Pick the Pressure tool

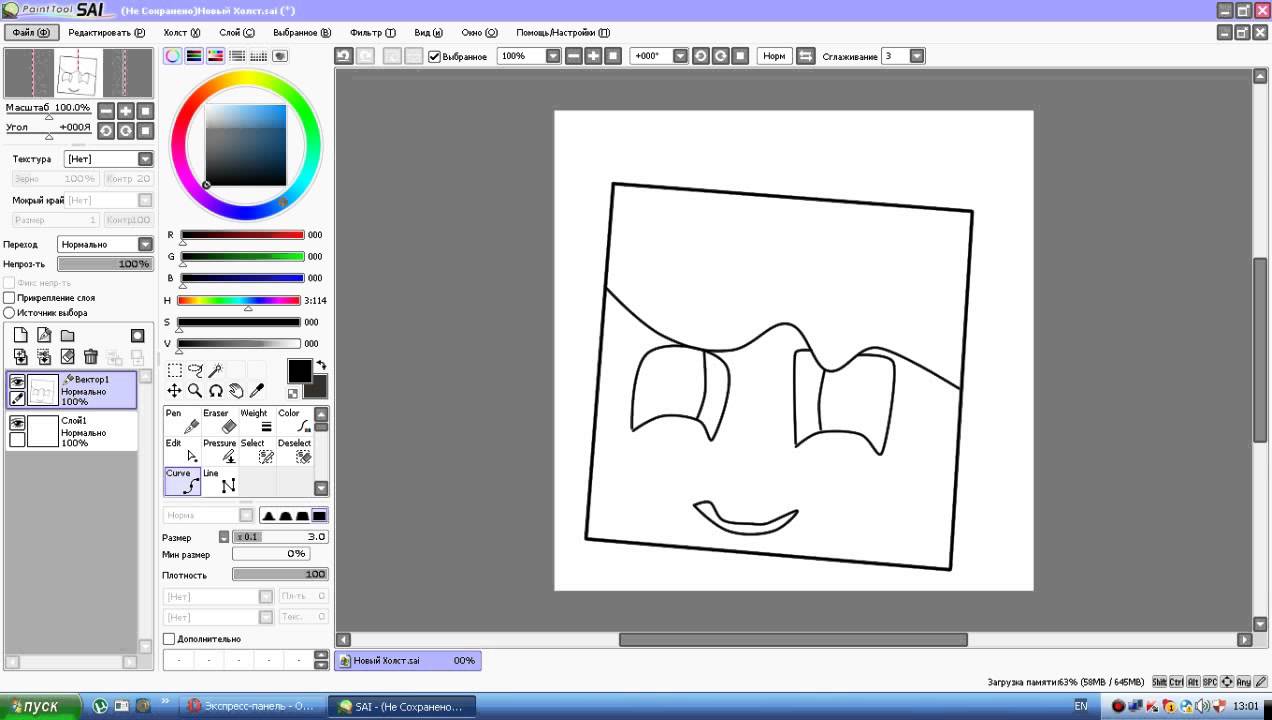(220, 451)
